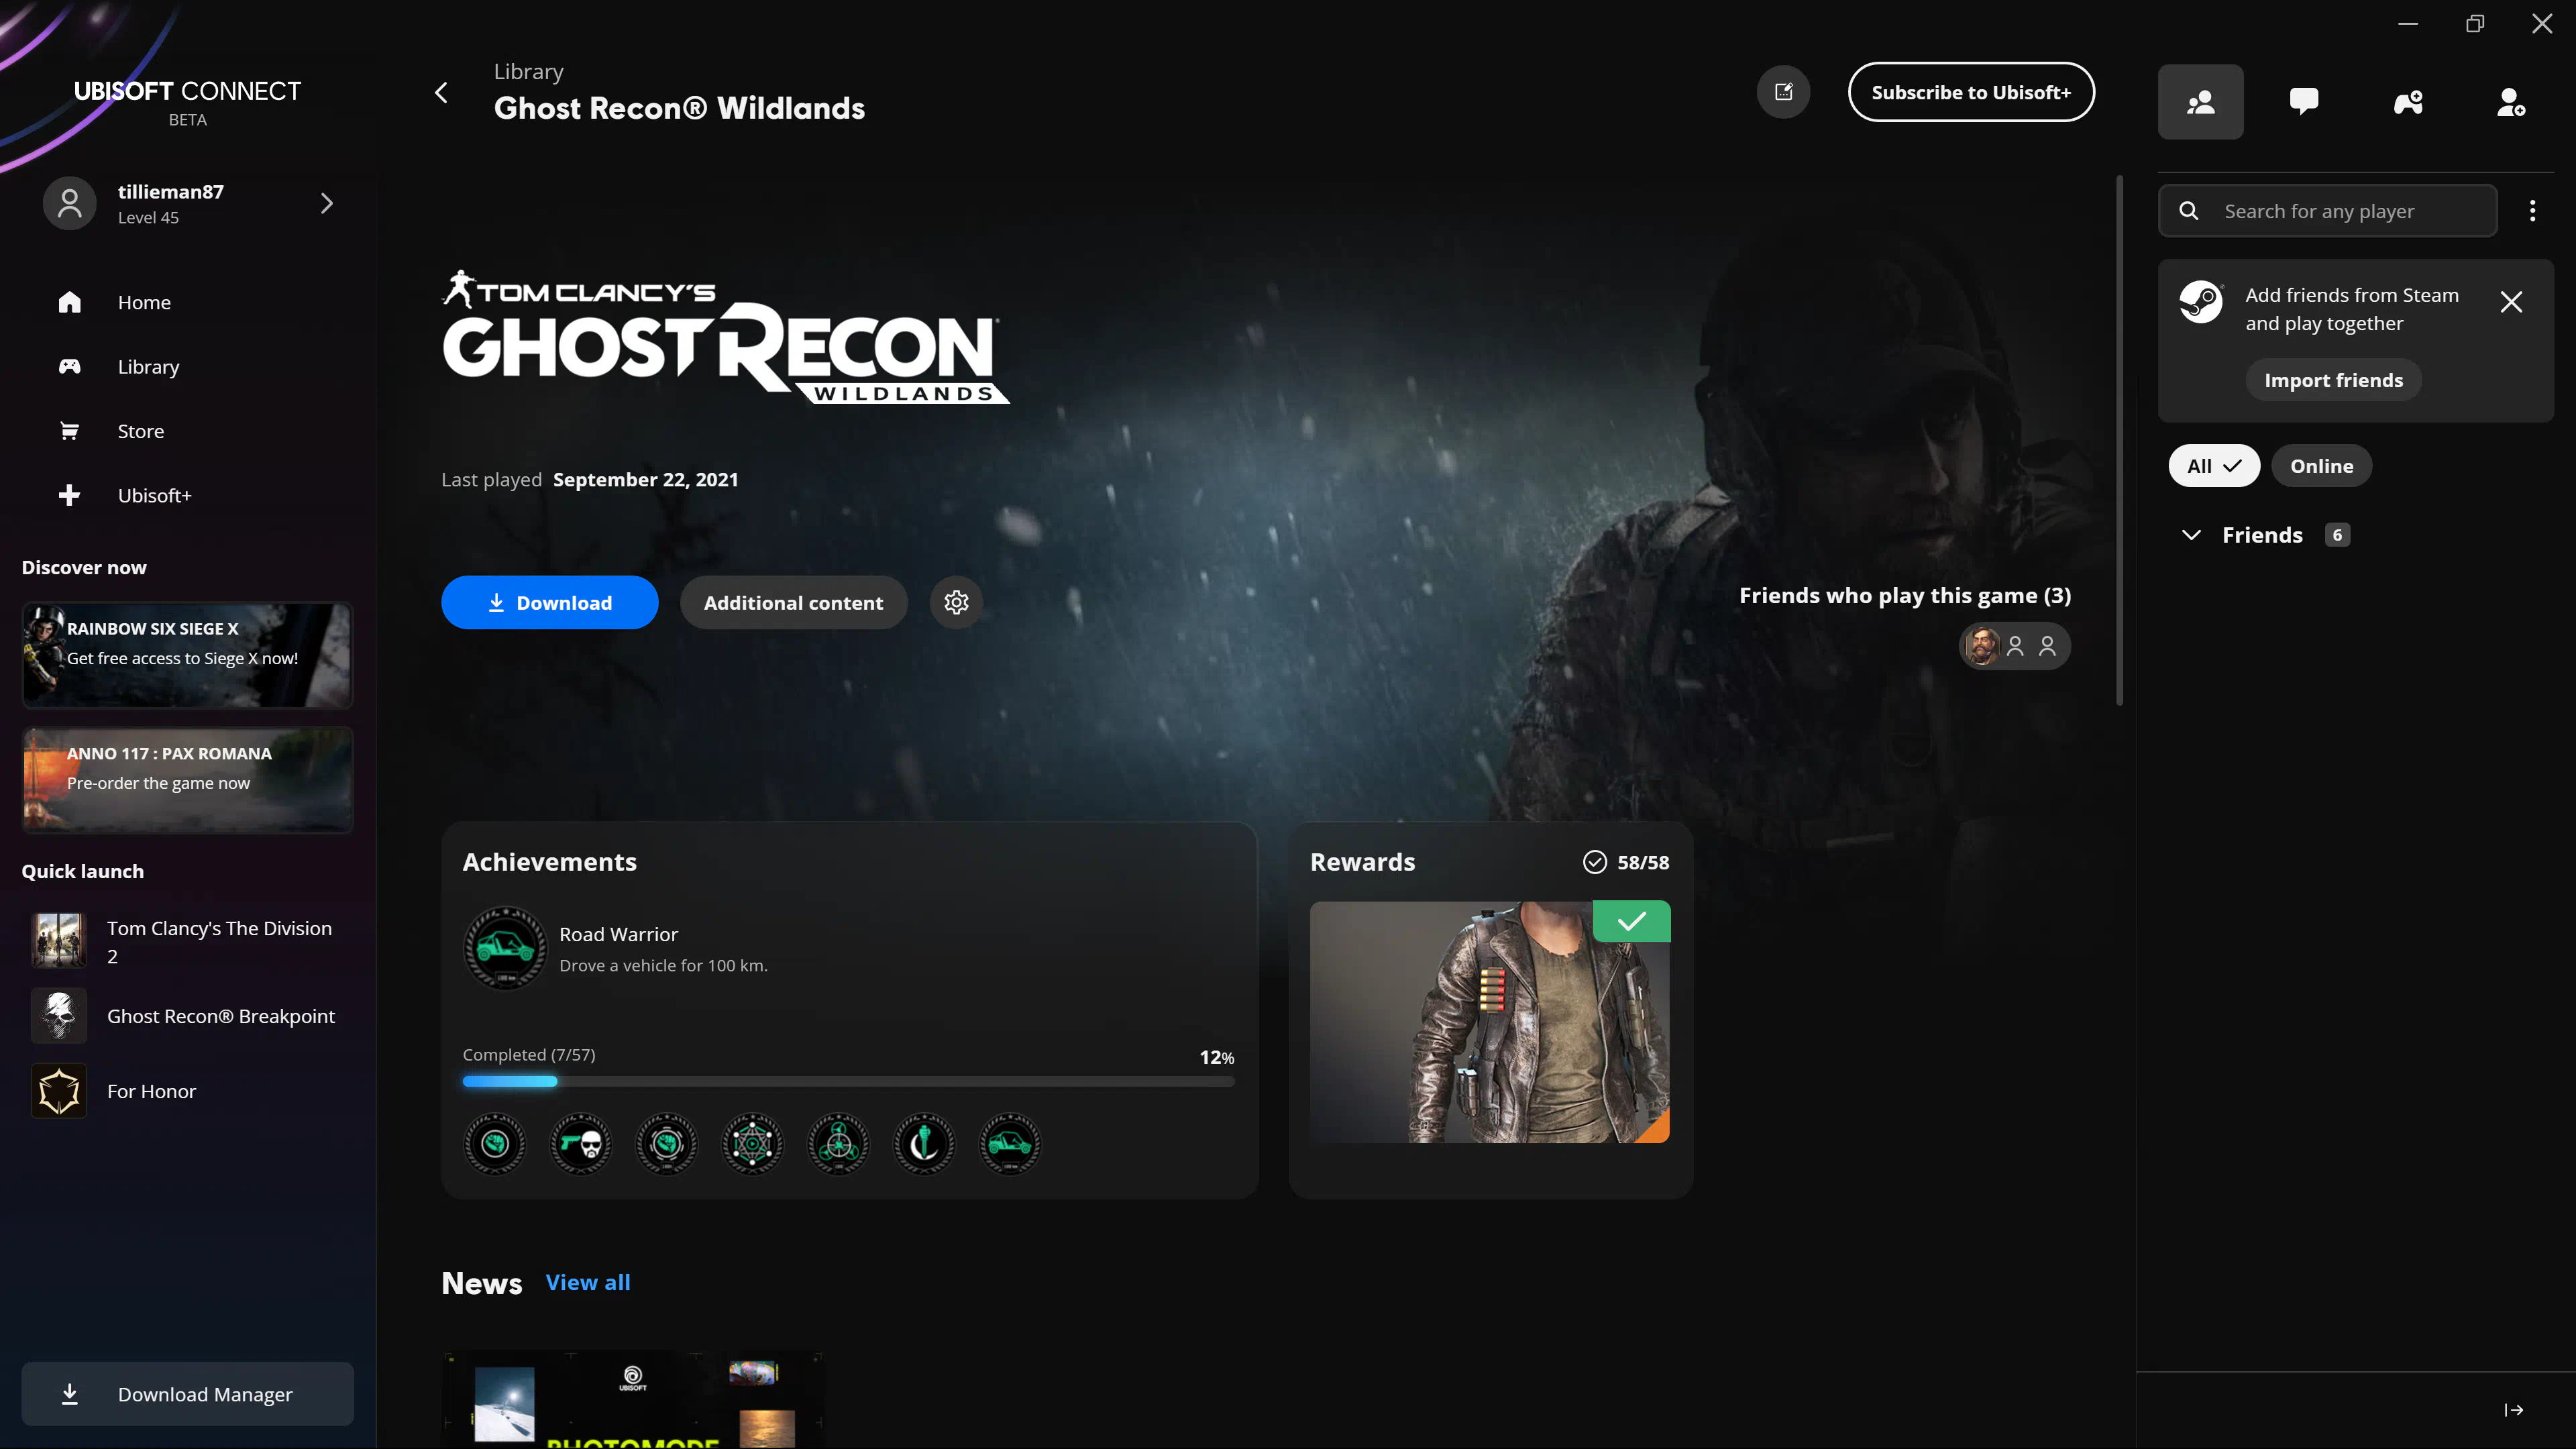Open the Photomode news thumbnail
The image size is (2576, 1449).
[633, 1399]
